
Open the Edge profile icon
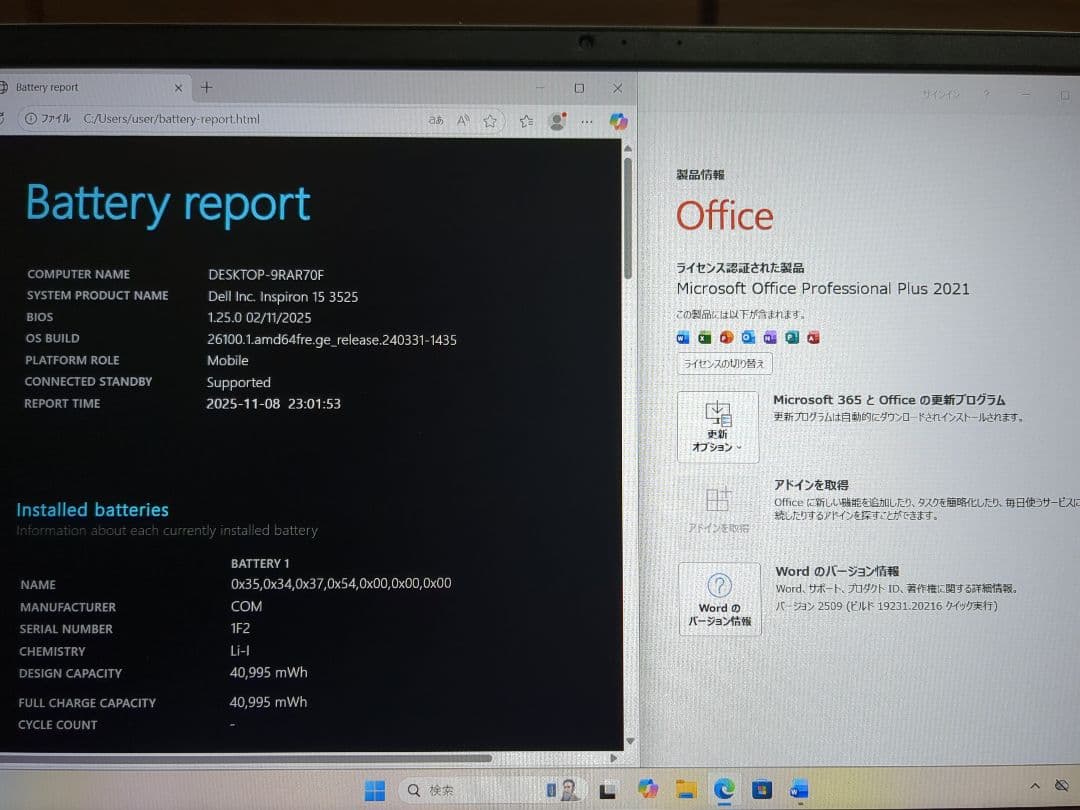(557, 119)
